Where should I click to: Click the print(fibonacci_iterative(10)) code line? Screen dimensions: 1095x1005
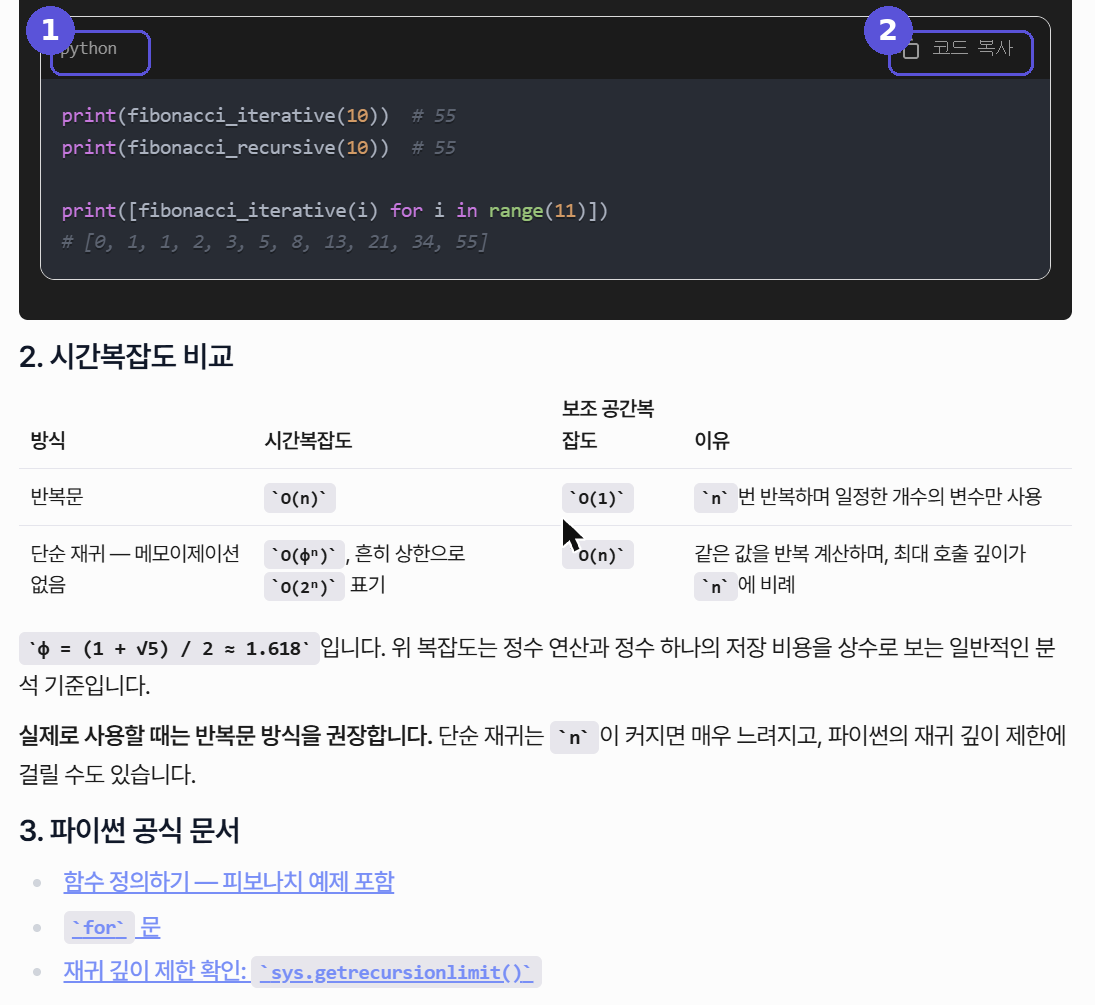tap(225, 115)
